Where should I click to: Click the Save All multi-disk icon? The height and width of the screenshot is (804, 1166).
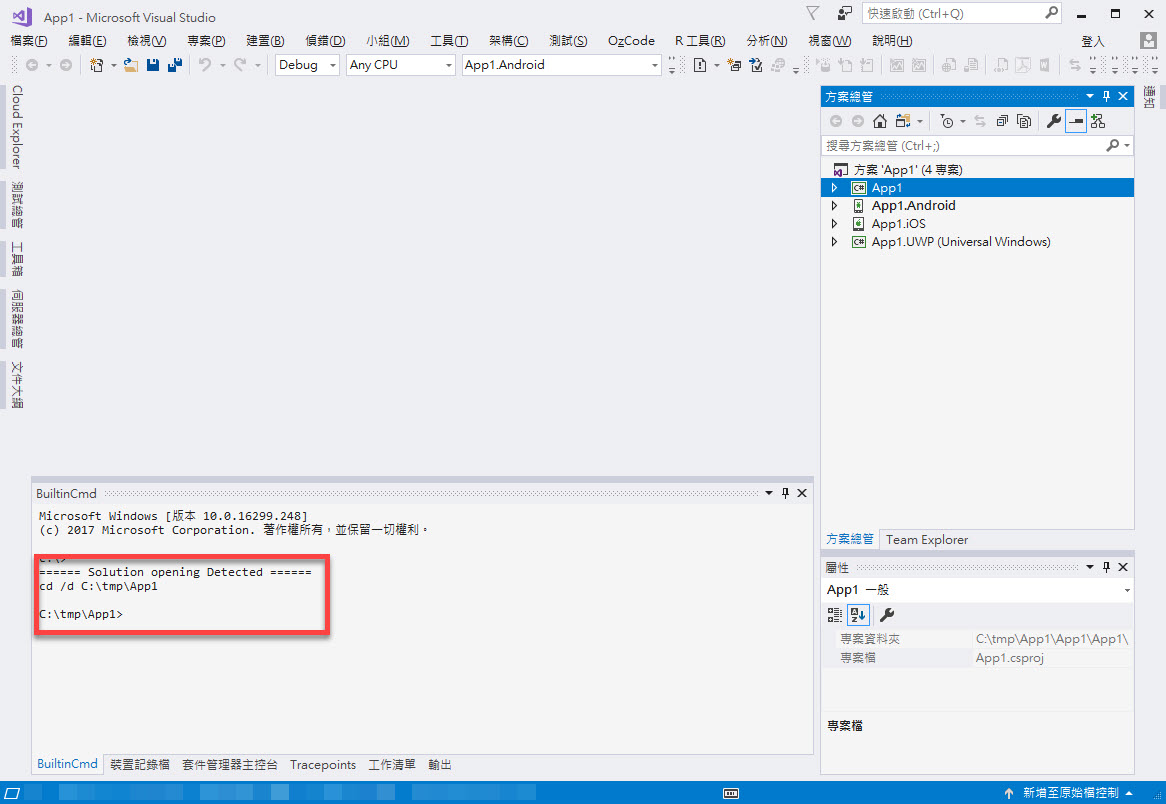pyautogui.click(x=175, y=65)
